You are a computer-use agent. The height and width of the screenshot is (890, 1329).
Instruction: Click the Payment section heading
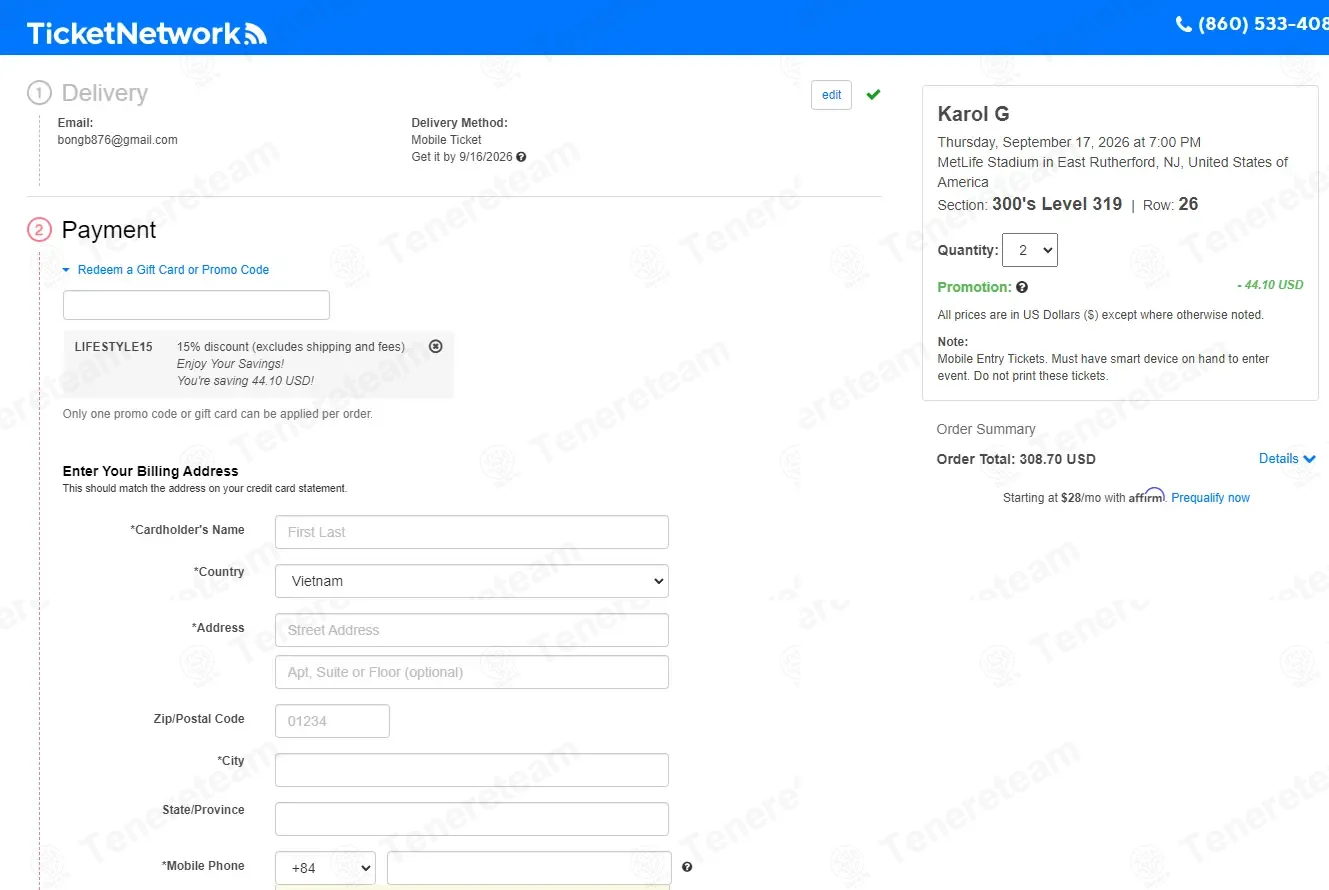pos(109,230)
